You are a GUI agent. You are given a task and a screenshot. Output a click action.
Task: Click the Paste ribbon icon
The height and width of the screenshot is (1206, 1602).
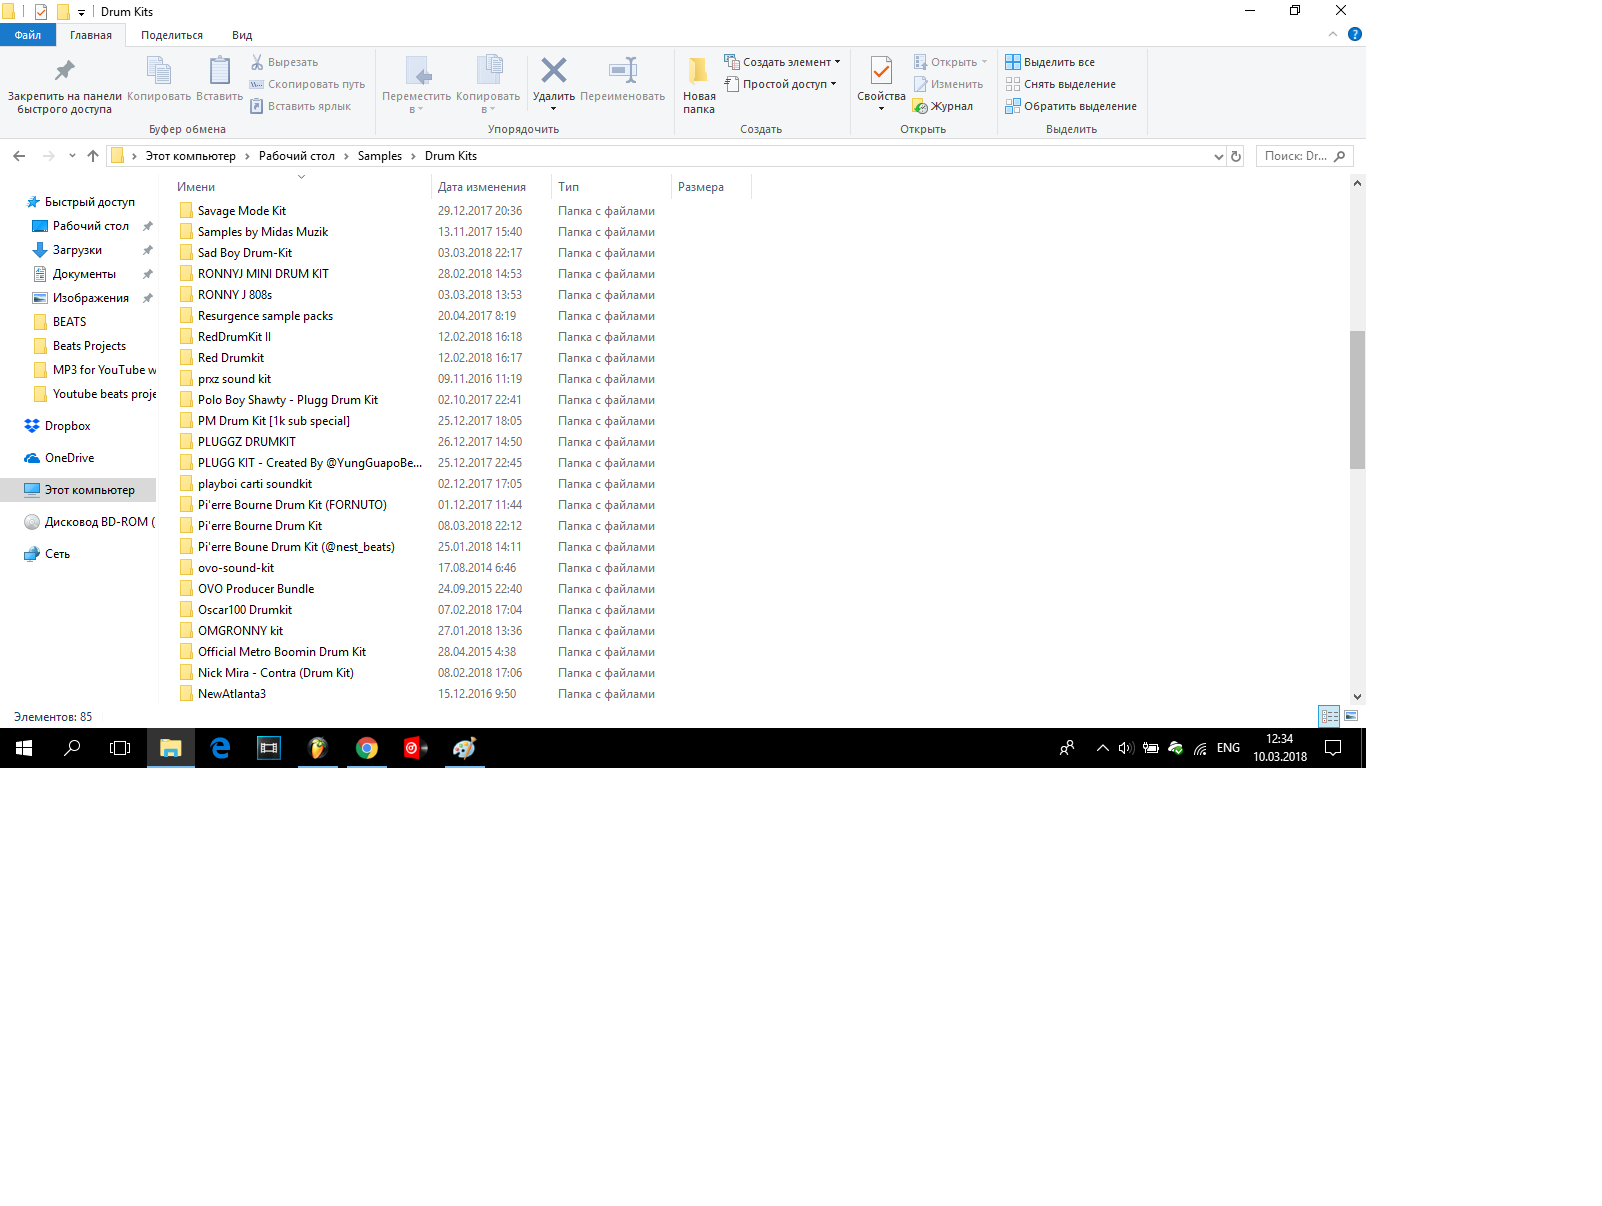(219, 70)
